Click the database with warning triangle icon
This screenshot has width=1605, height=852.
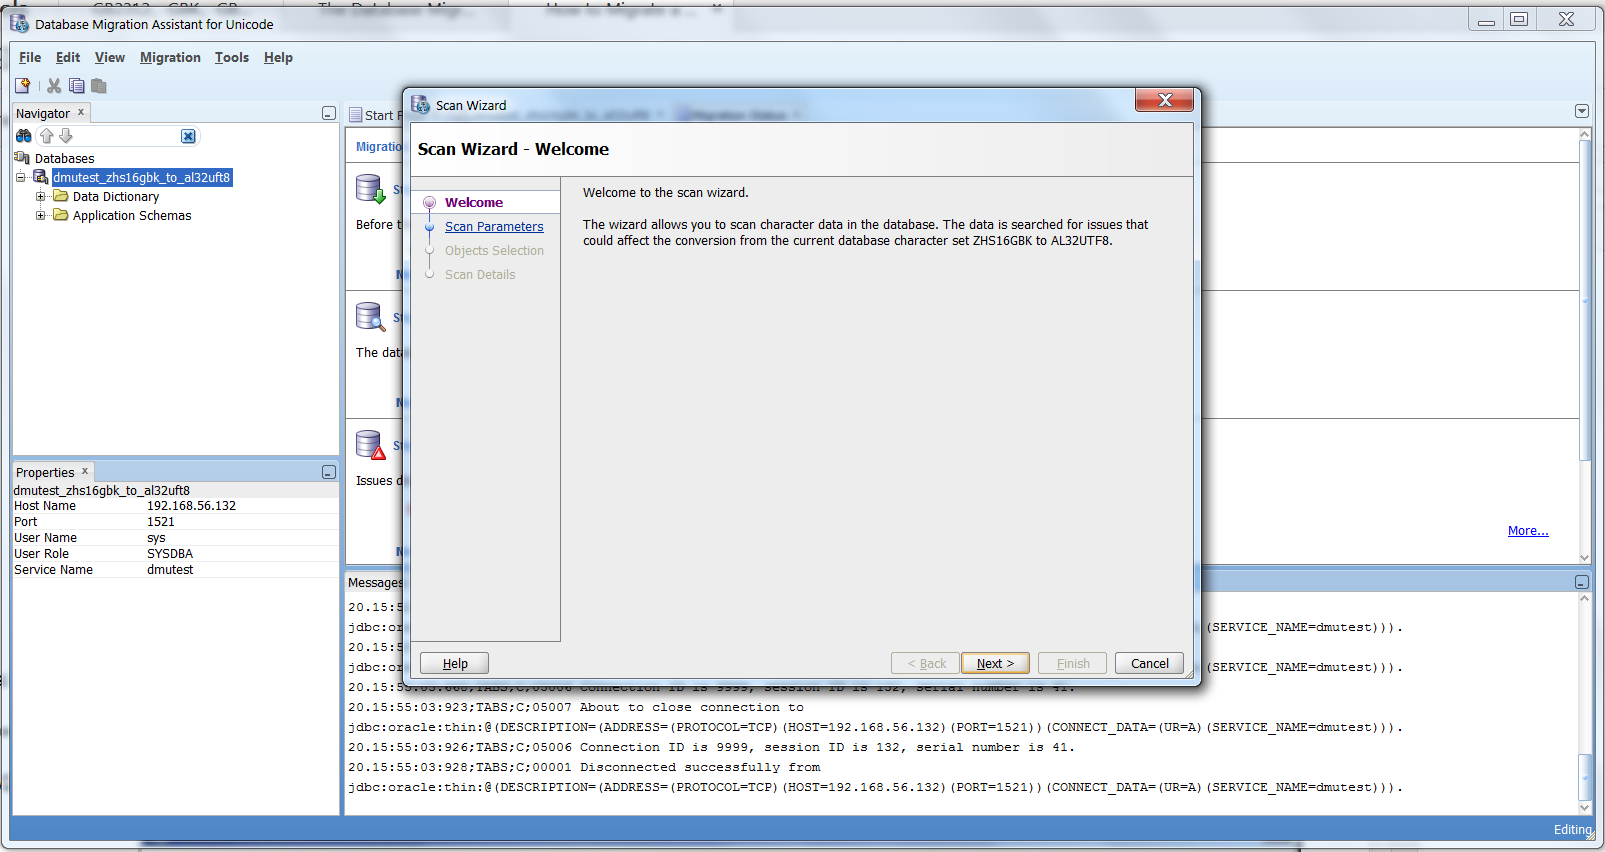371,445
